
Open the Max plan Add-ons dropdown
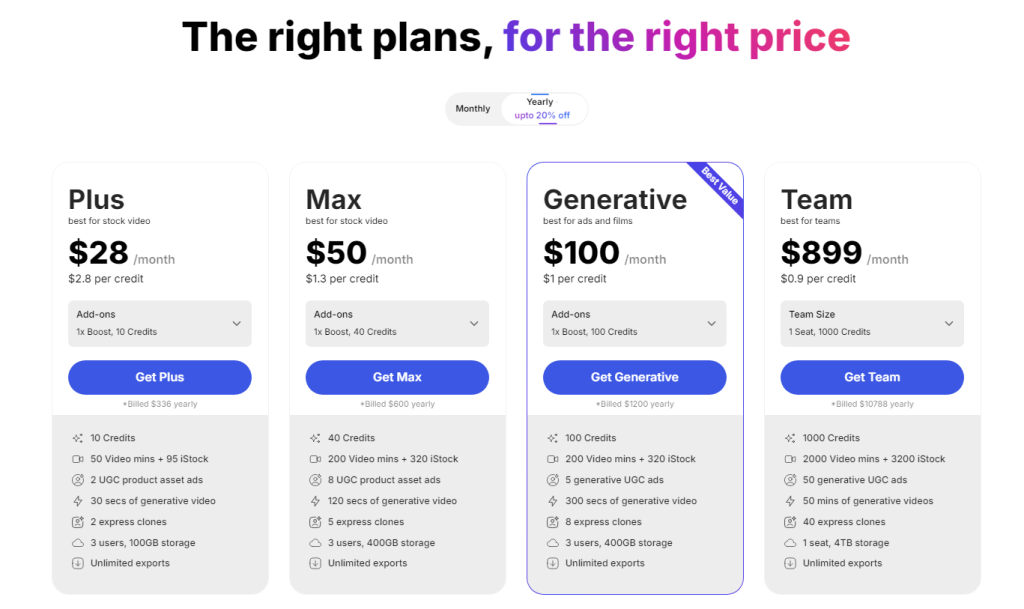[x=397, y=323]
